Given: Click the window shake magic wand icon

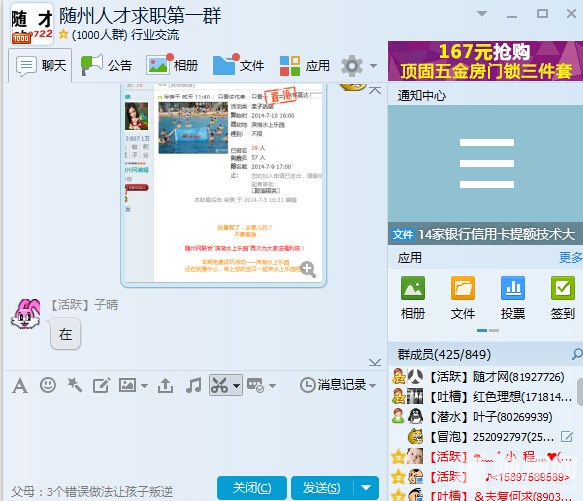Looking at the screenshot, I should click(74, 385).
